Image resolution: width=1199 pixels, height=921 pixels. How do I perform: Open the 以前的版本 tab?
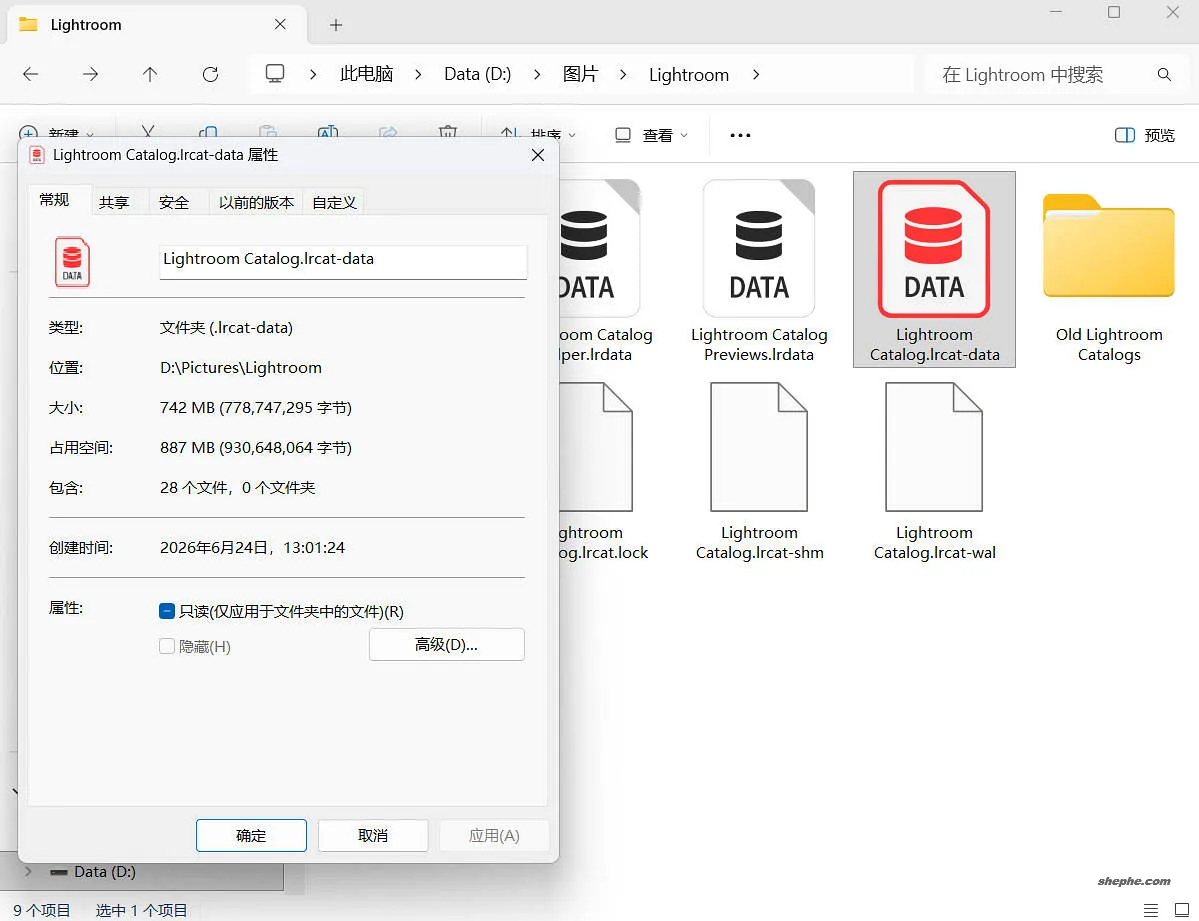click(x=256, y=202)
